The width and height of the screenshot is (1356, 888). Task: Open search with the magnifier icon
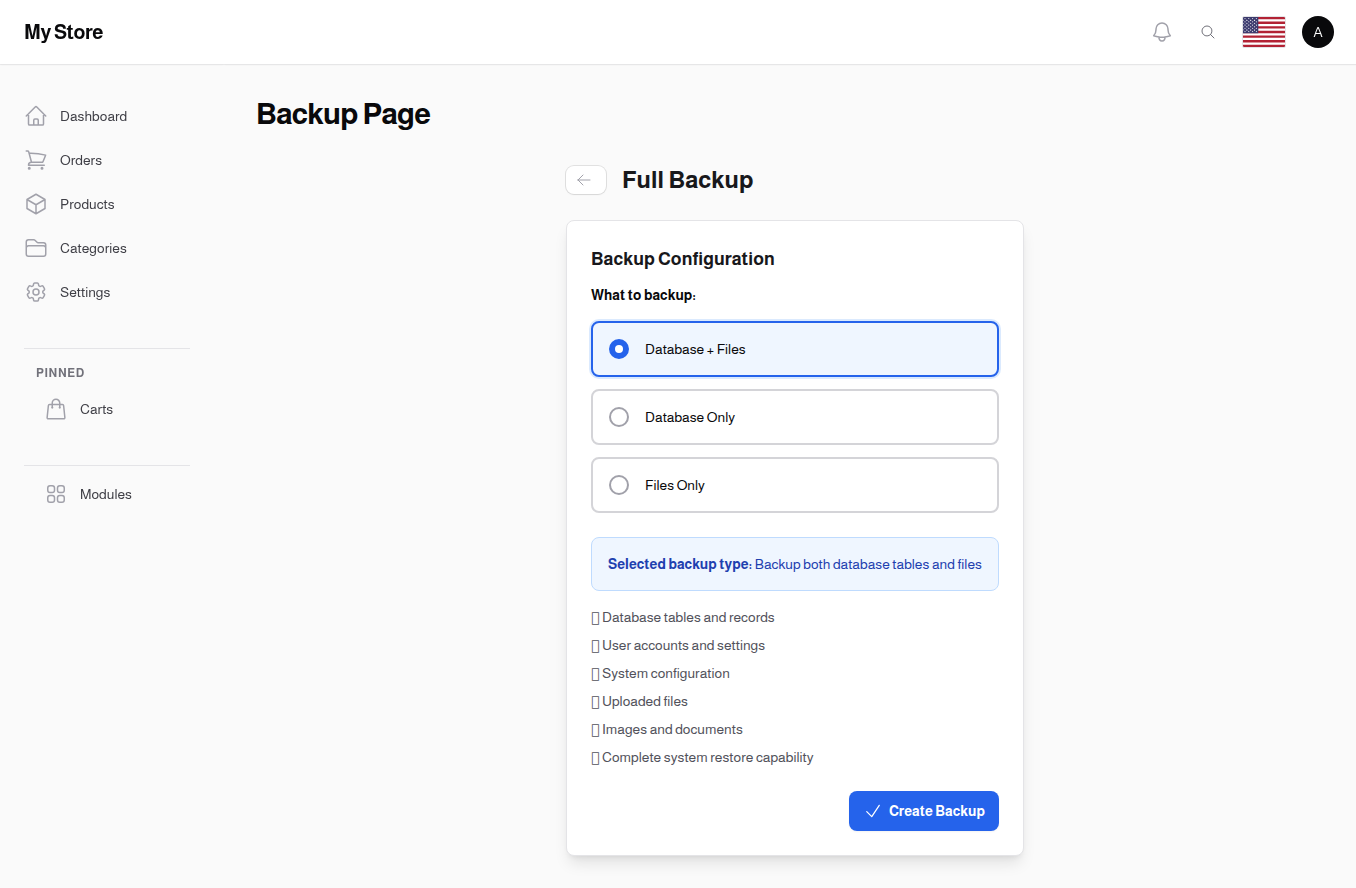(x=1208, y=31)
